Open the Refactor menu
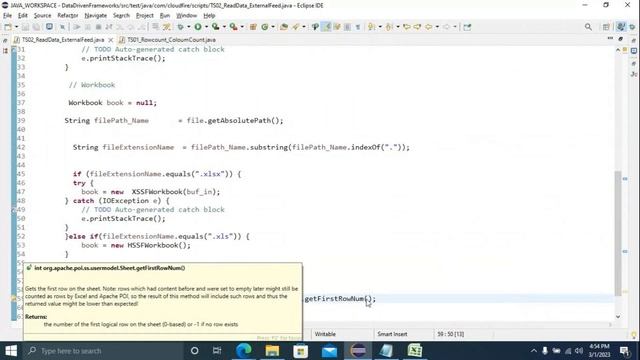Screen dimensions: 640x360 [68, 16]
